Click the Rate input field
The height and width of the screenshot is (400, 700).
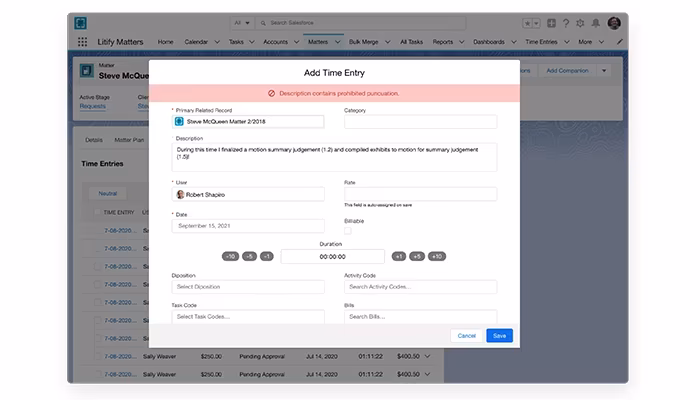(x=420, y=194)
